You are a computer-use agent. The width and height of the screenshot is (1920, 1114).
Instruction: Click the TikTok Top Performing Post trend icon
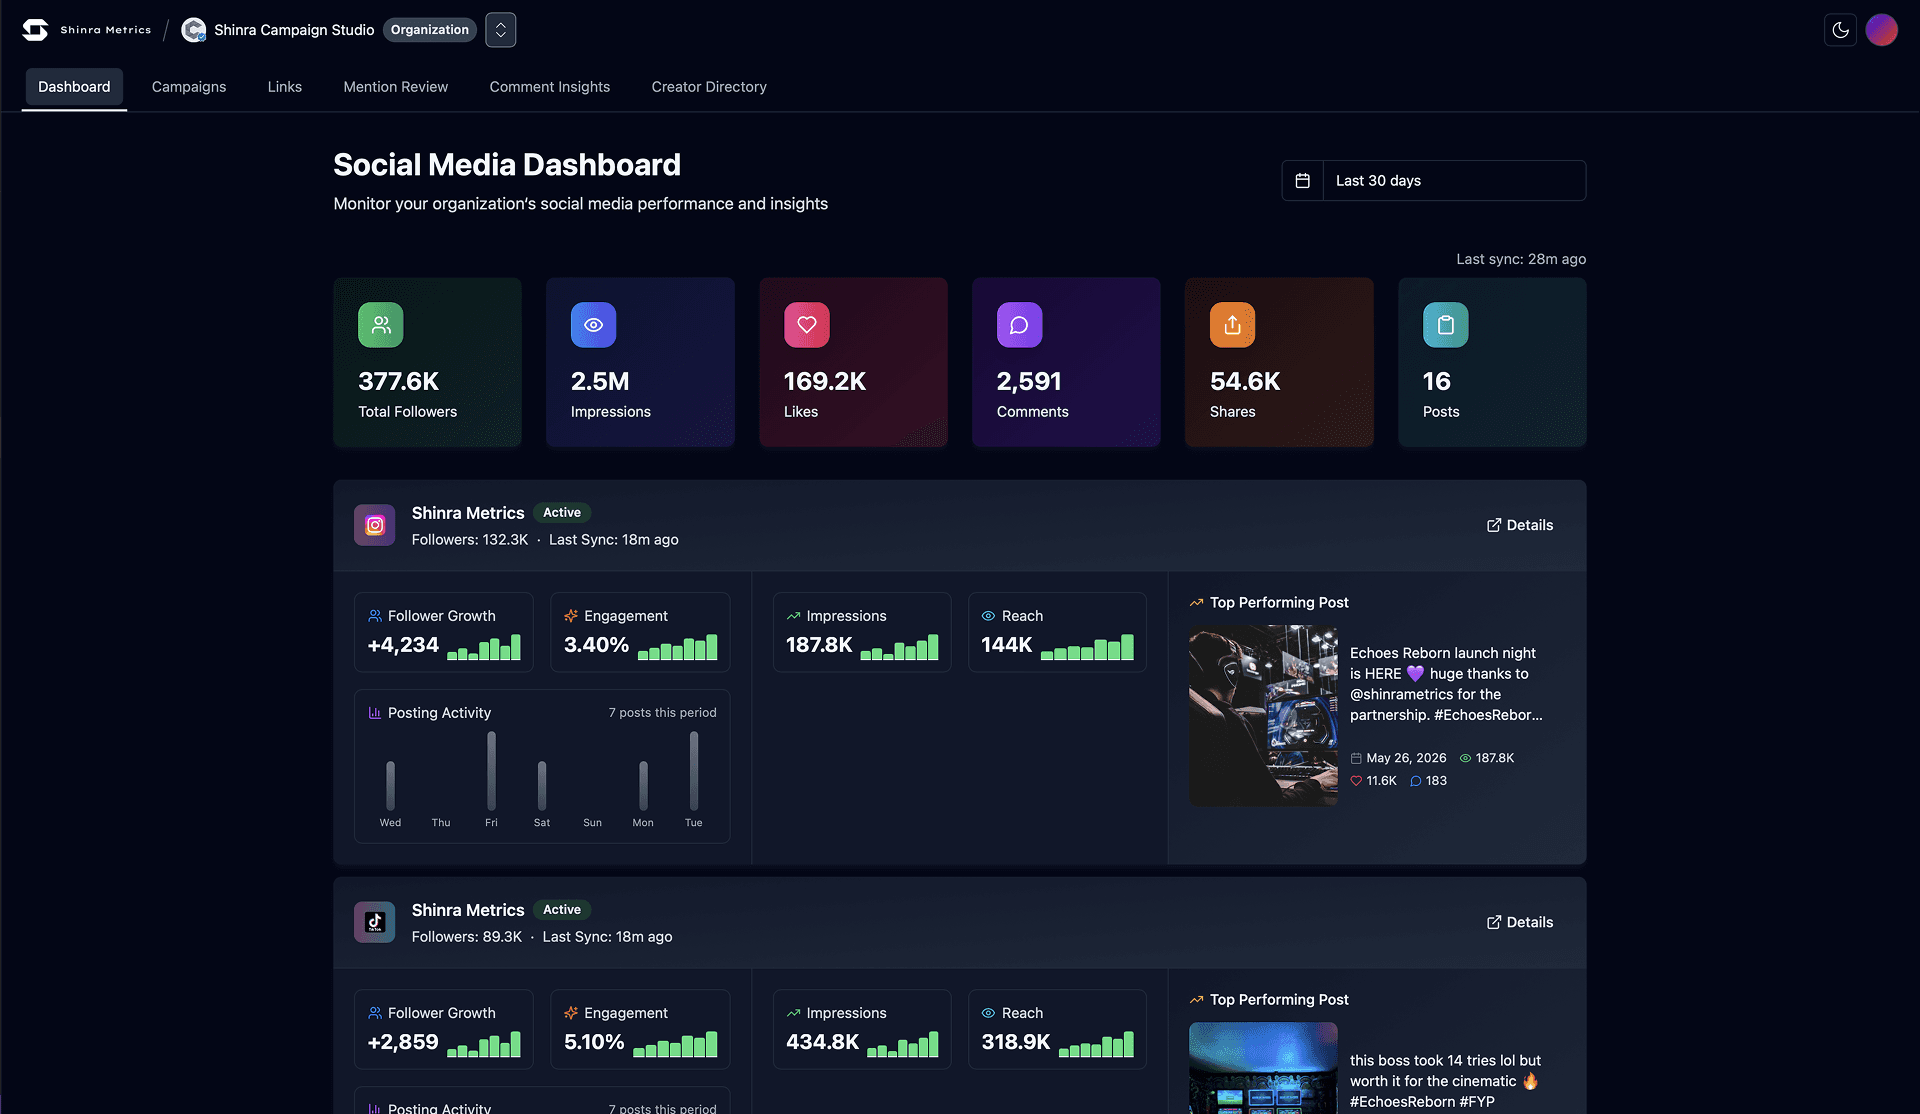(1196, 1000)
